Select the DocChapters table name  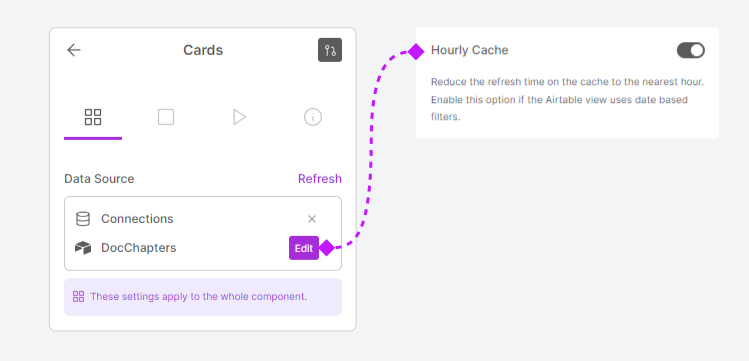139,248
